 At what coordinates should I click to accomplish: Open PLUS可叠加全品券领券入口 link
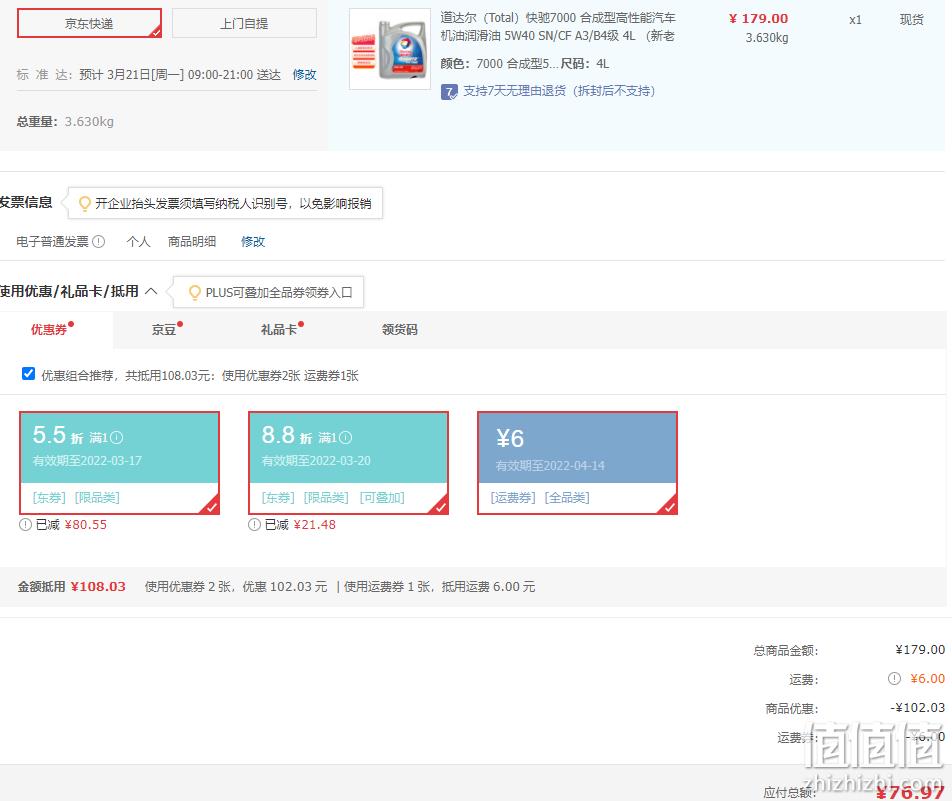coord(279,292)
